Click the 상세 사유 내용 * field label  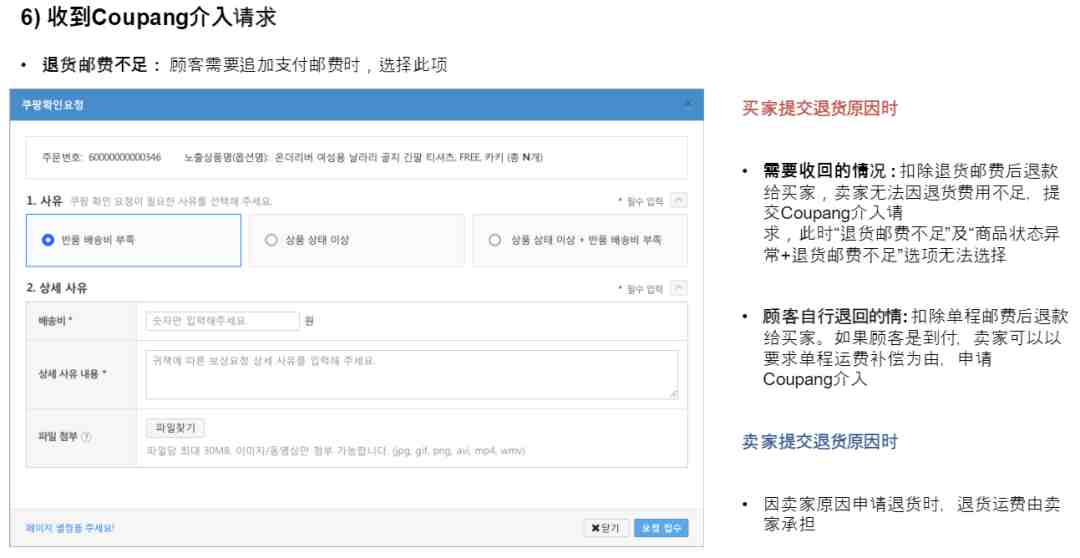coord(72,373)
